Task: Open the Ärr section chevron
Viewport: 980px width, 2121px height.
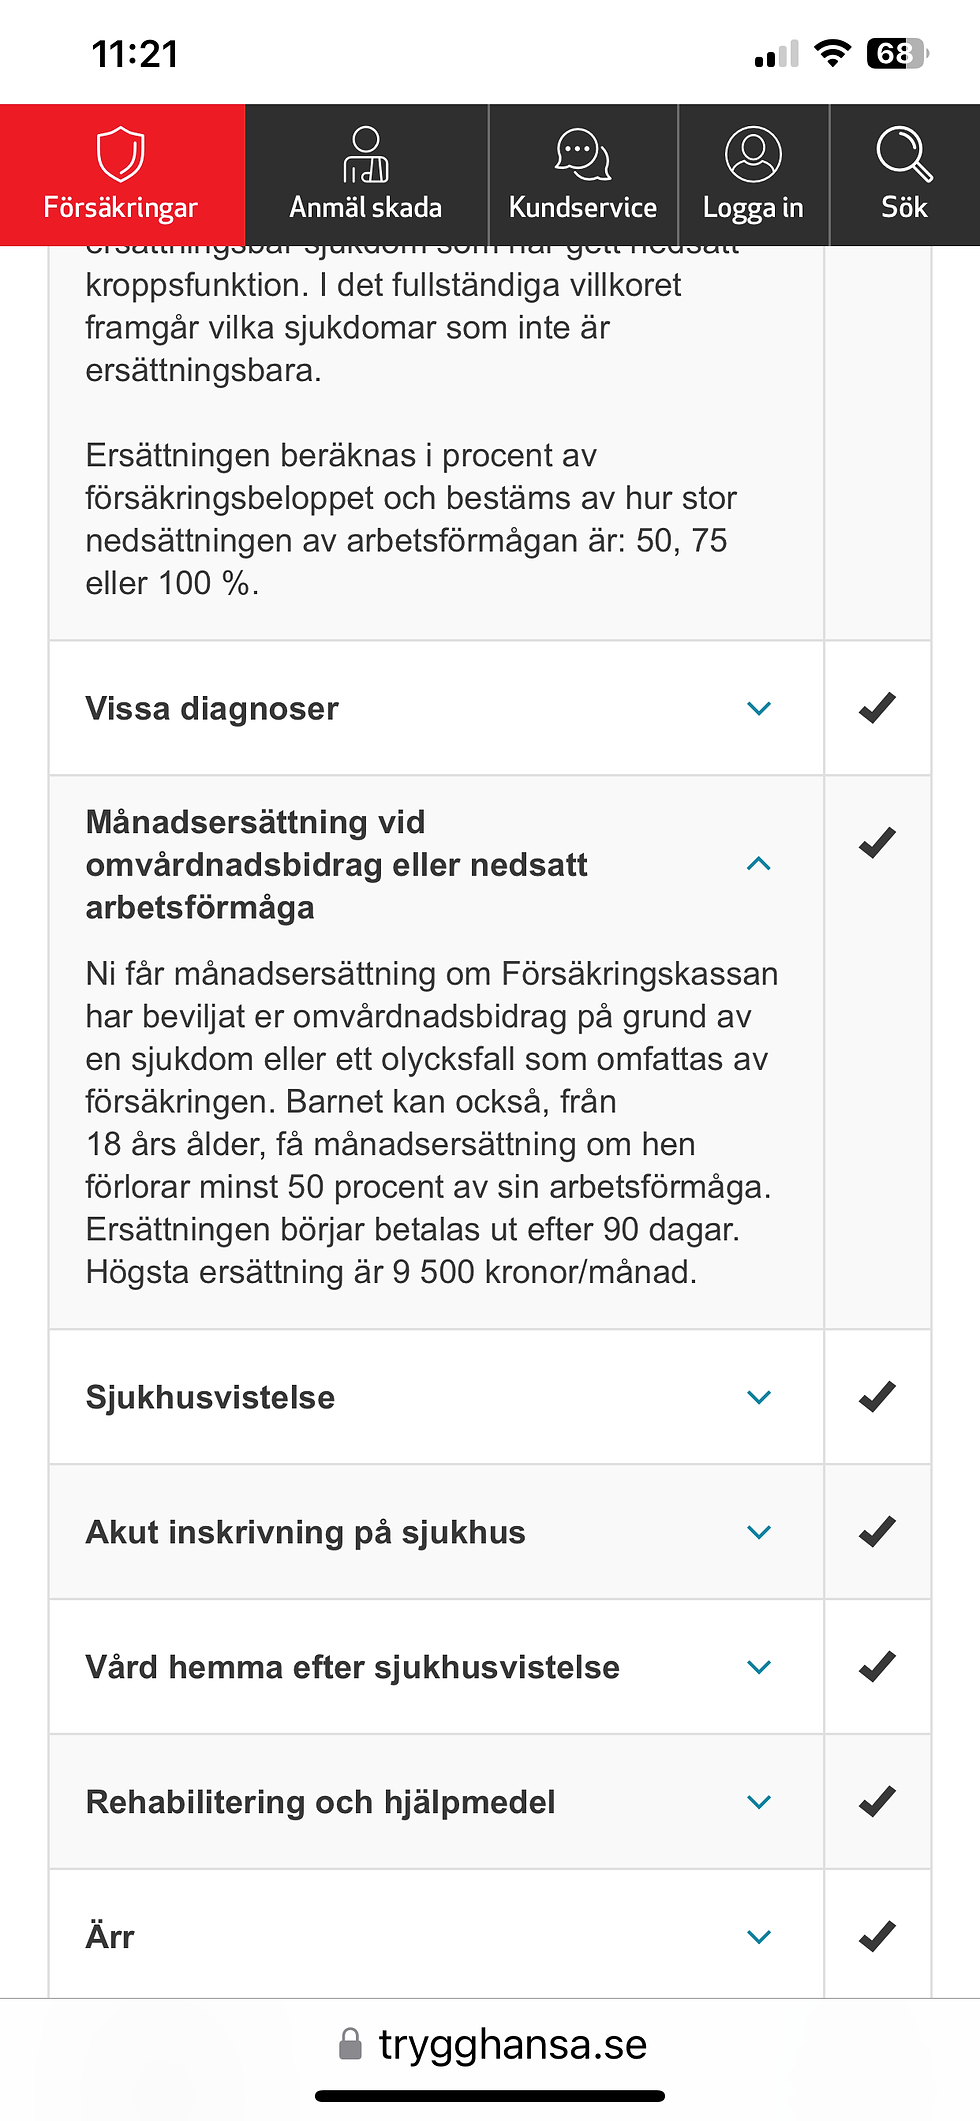Action: pyautogui.click(x=759, y=1938)
